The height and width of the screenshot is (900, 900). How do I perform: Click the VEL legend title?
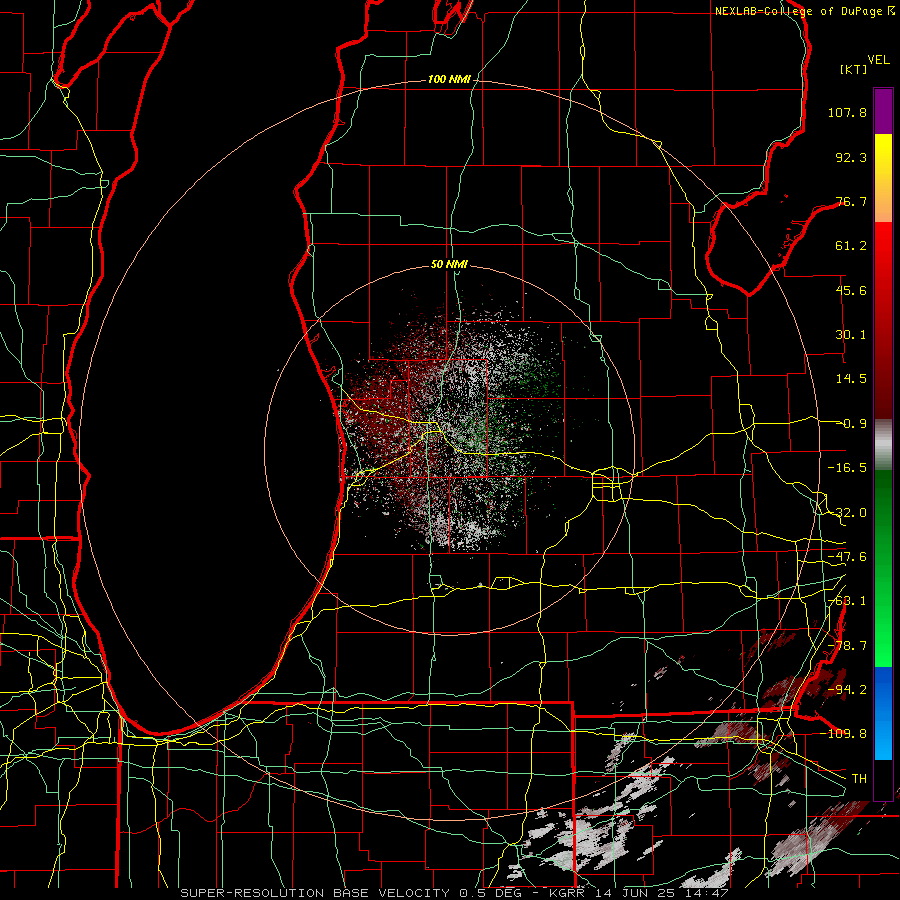click(878, 59)
